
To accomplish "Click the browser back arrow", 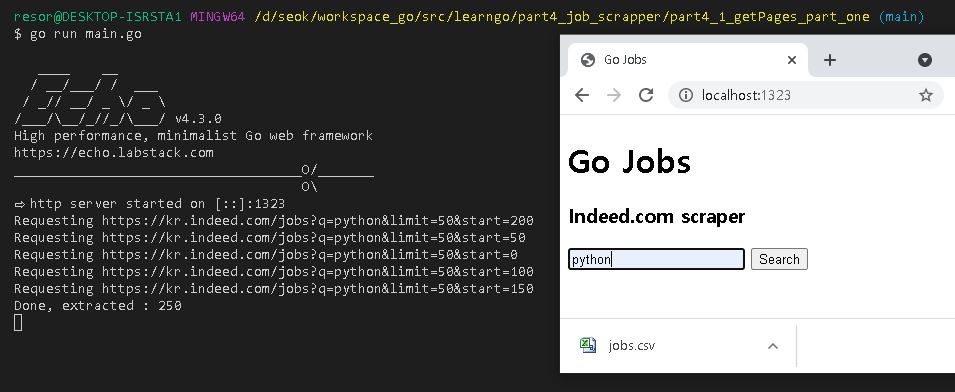I will [x=582, y=95].
